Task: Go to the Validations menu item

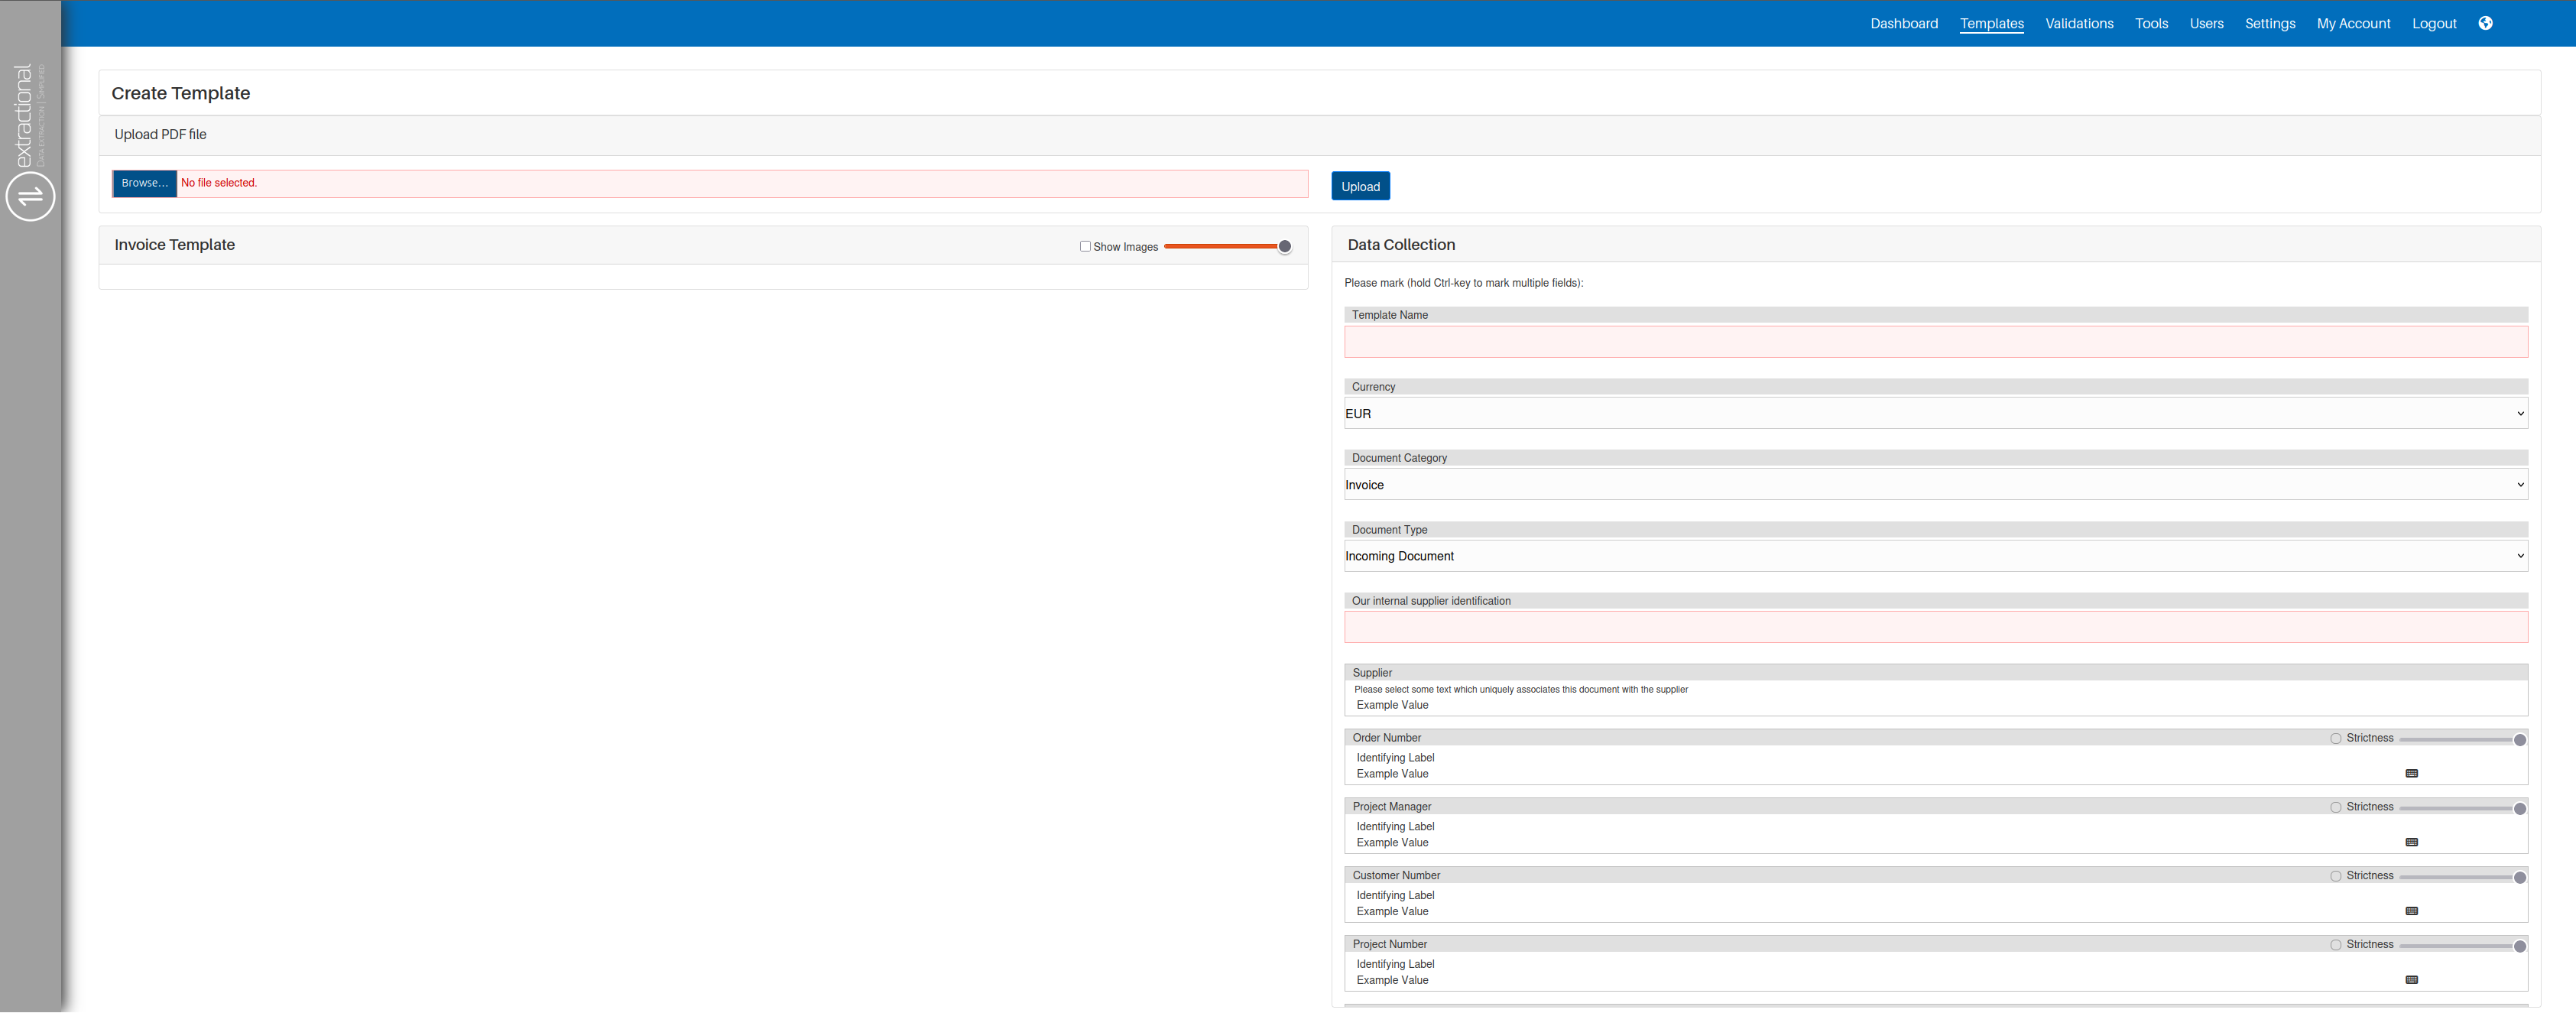Action: tap(2079, 23)
